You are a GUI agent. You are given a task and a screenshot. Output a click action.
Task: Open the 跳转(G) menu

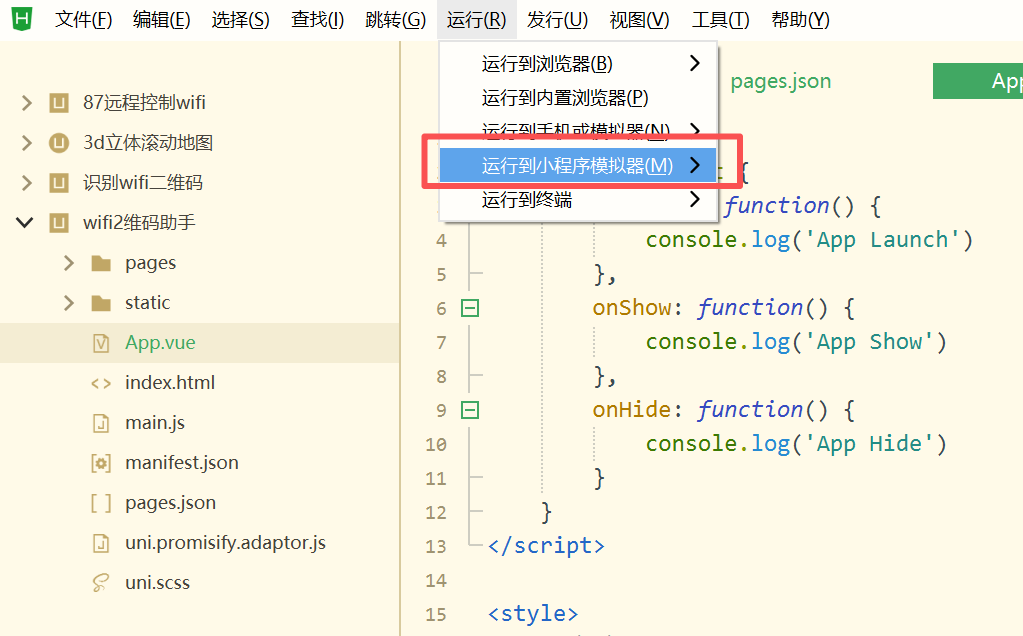tap(395, 20)
